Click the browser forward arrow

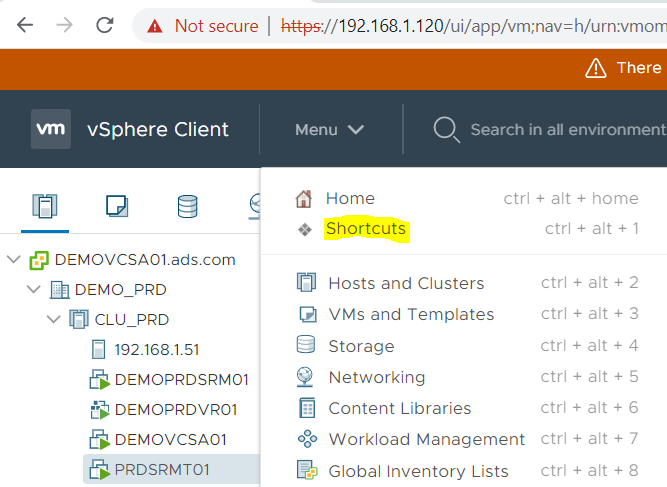65,26
